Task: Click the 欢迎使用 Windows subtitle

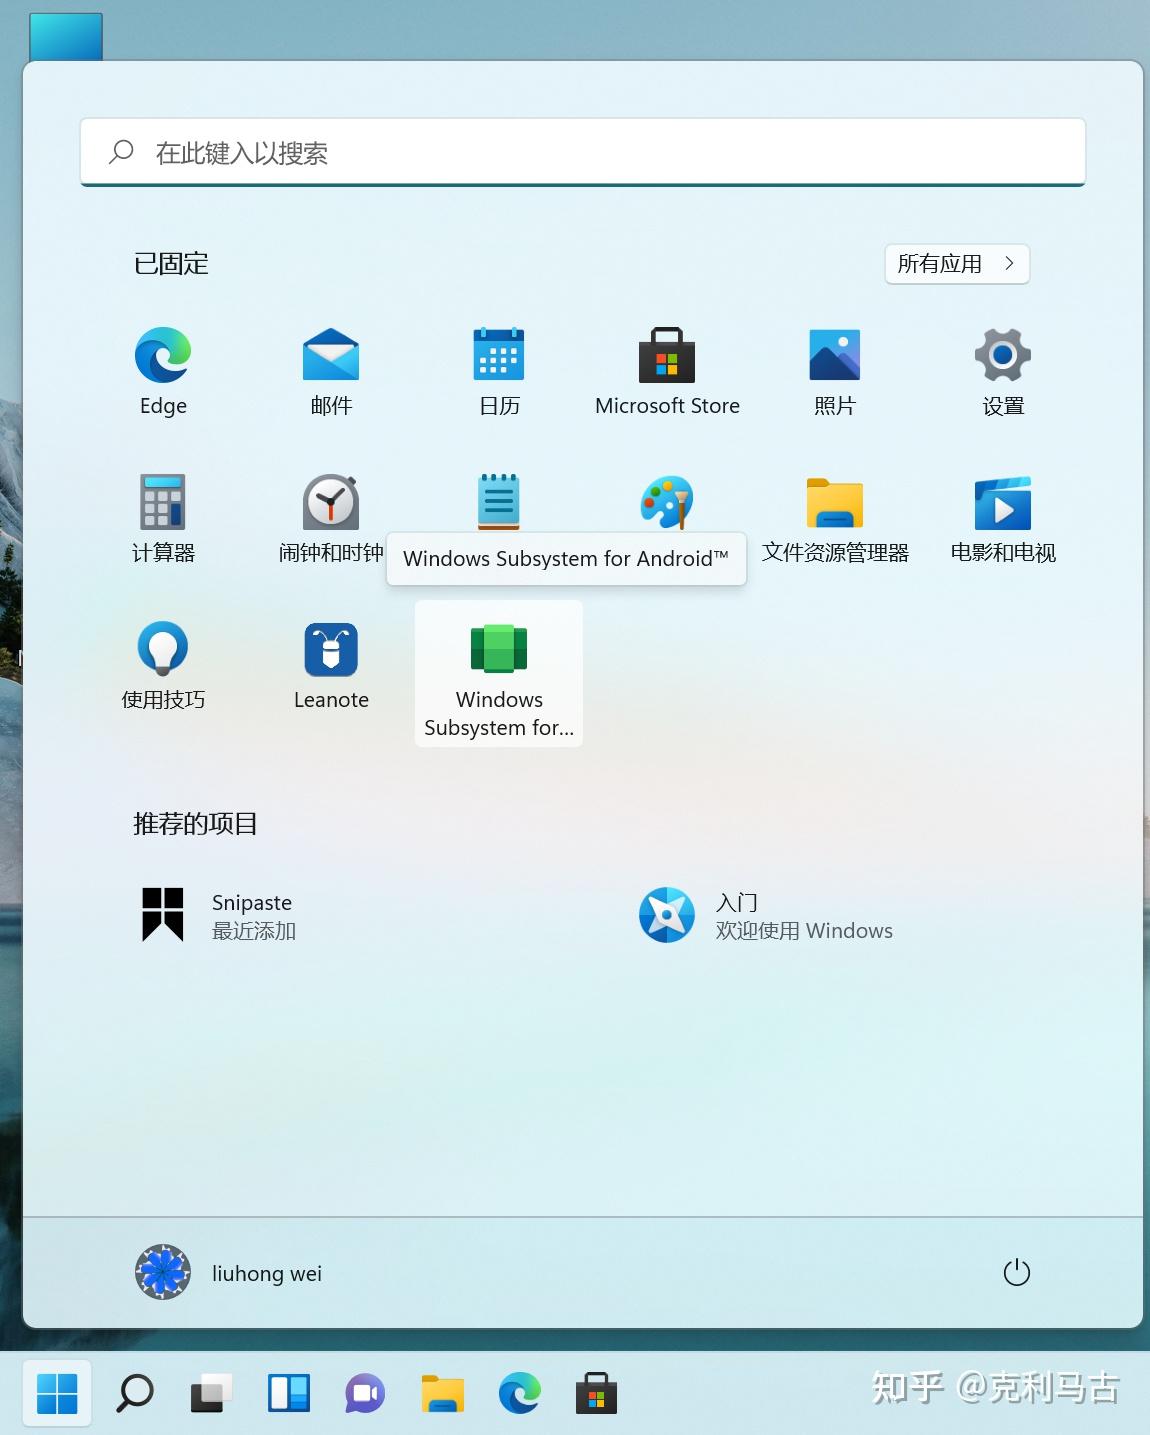Action: (804, 931)
